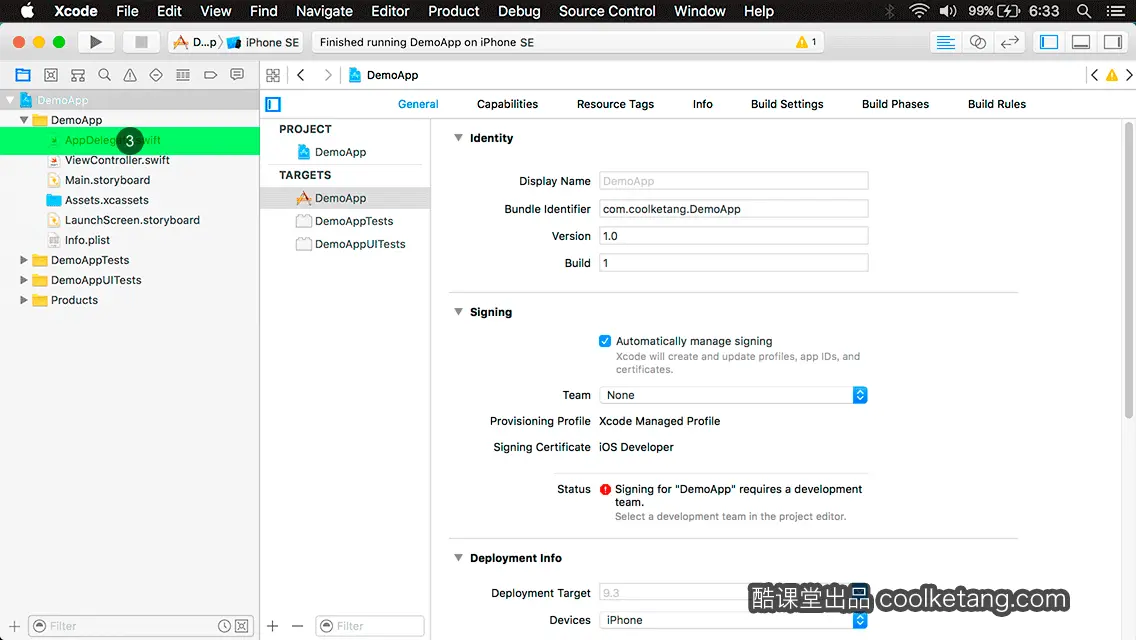Click the Version field
Image resolution: width=1136 pixels, height=640 pixels.
(x=733, y=236)
